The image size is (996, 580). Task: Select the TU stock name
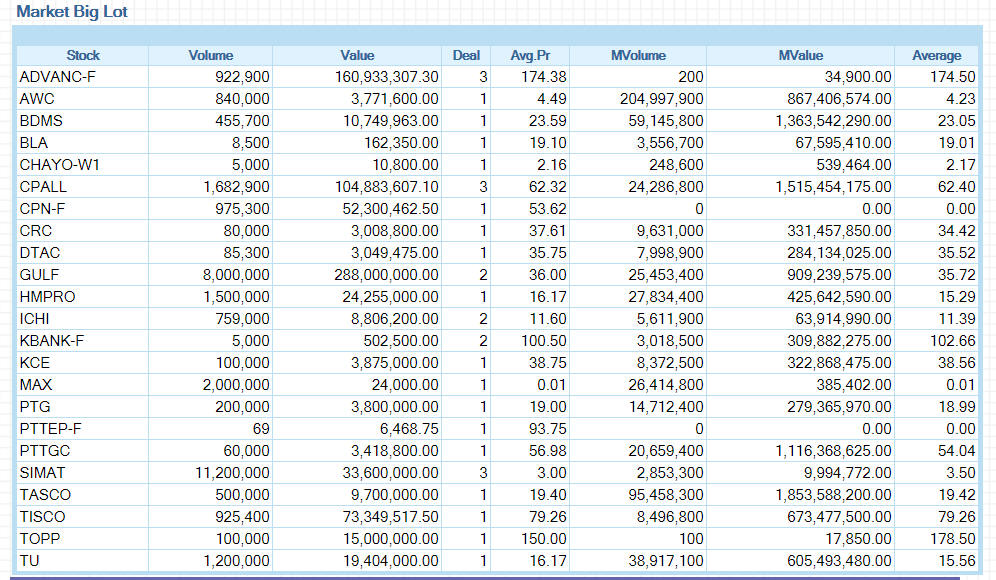pyautogui.click(x=29, y=561)
